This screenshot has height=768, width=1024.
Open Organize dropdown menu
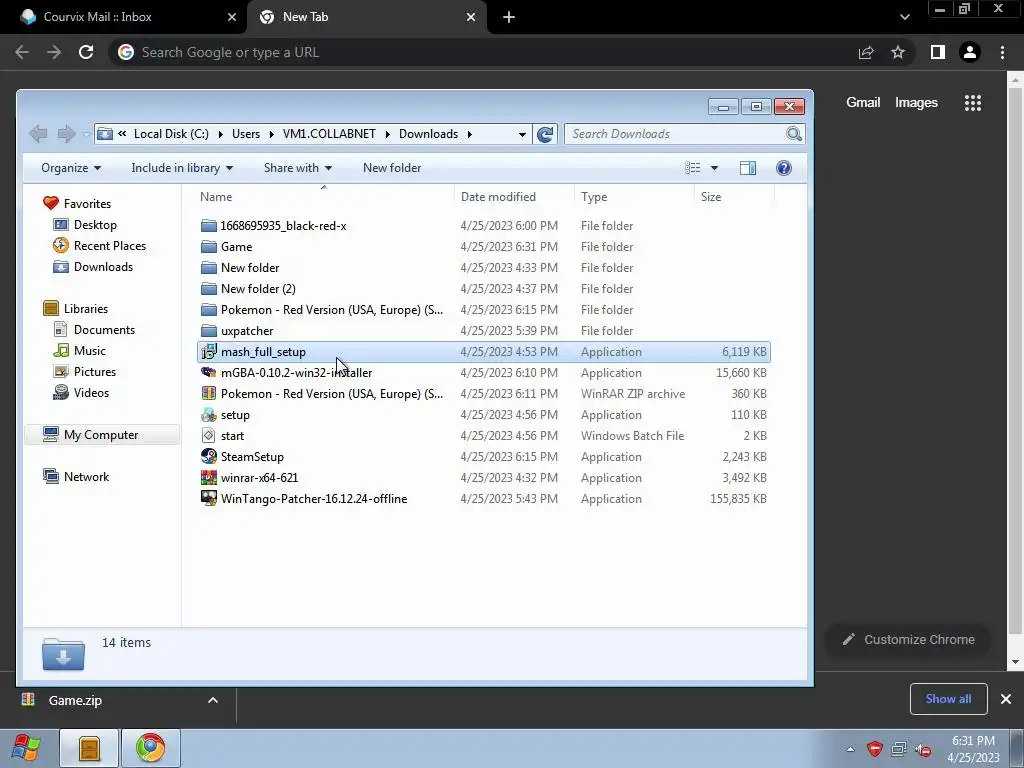click(71, 168)
